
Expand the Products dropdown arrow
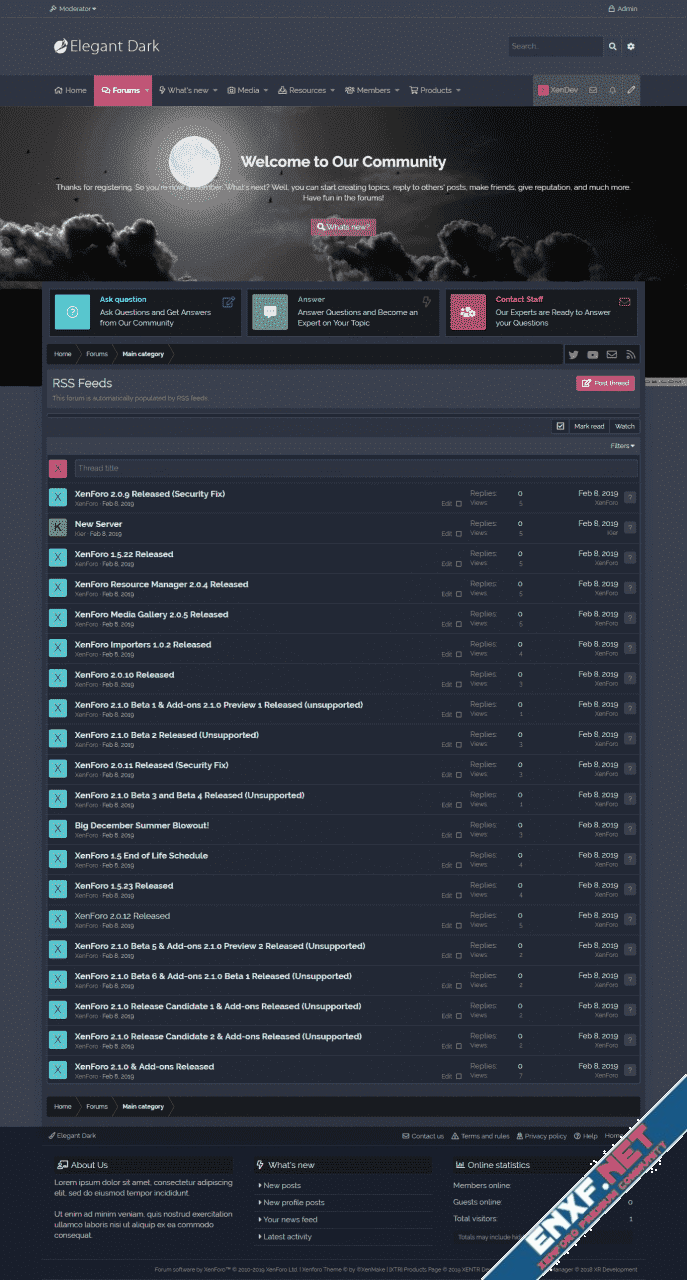click(458, 90)
